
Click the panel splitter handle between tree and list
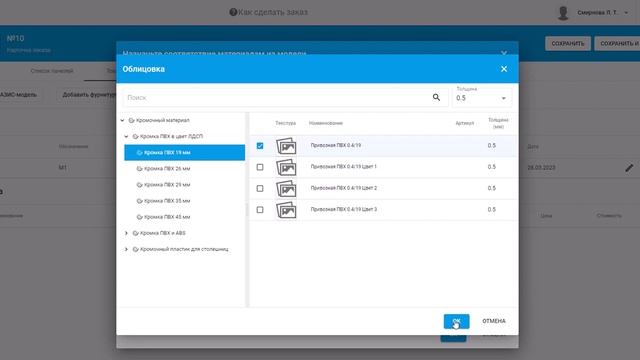point(247,210)
